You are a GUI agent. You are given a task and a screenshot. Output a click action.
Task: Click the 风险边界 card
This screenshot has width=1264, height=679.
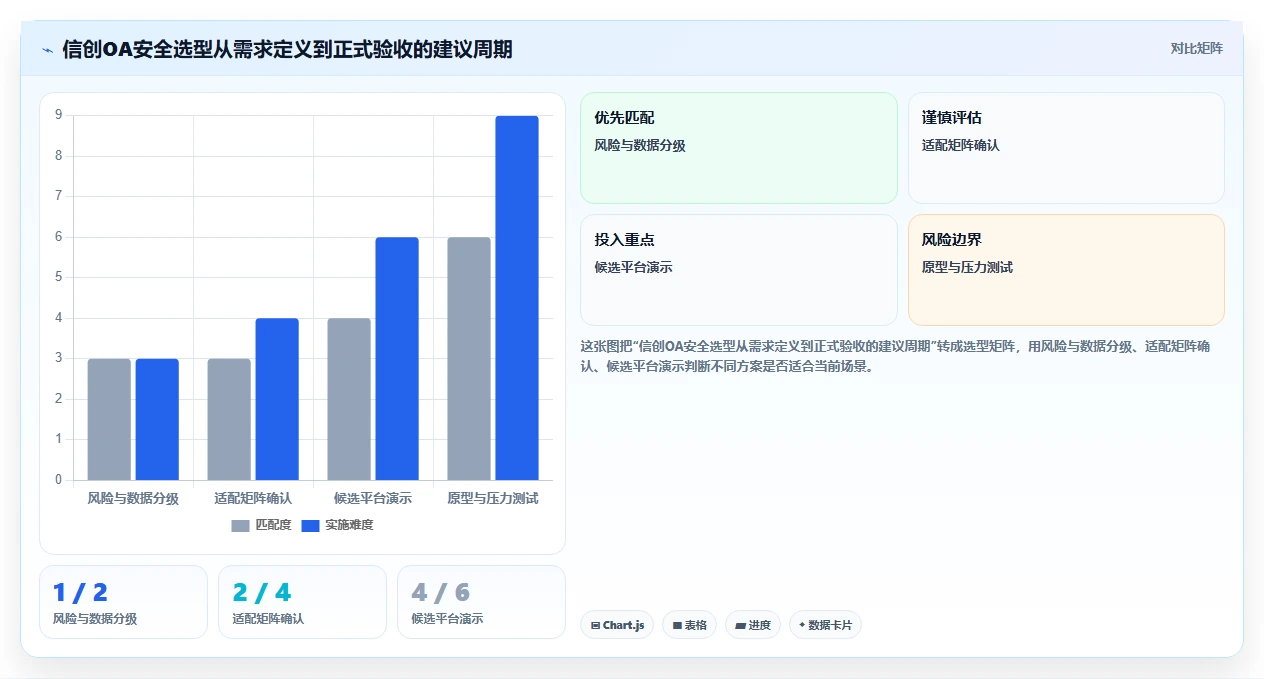point(1066,270)
